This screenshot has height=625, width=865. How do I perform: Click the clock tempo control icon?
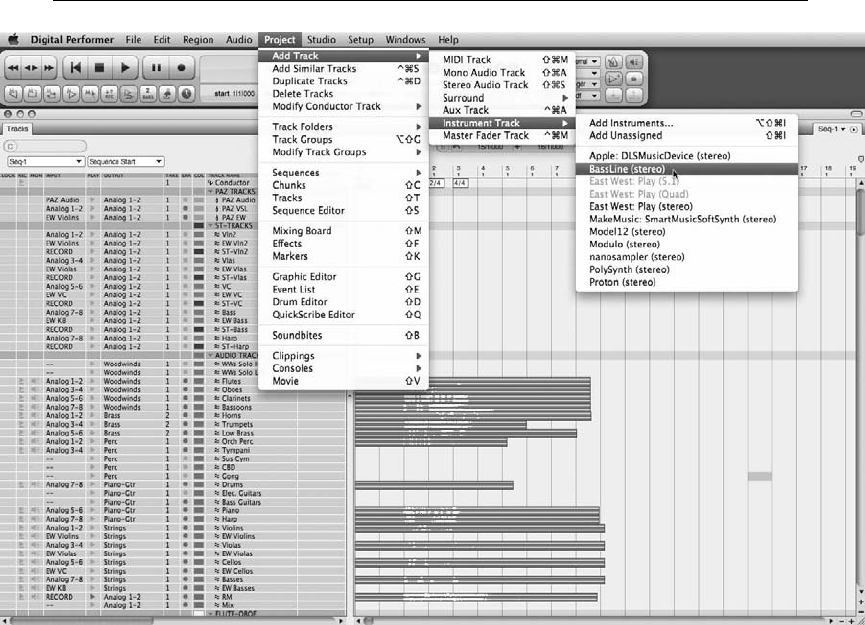click(186, 94)
